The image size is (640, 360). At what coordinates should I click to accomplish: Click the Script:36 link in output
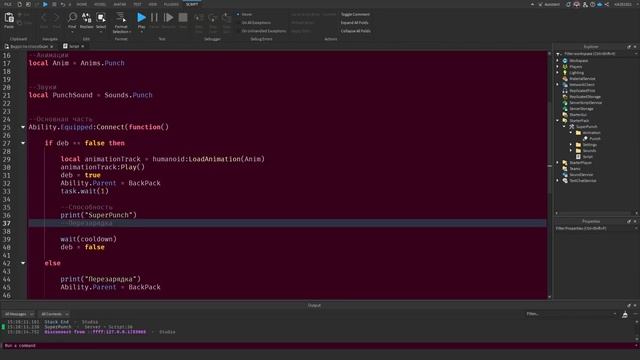[x=121, y=327]
